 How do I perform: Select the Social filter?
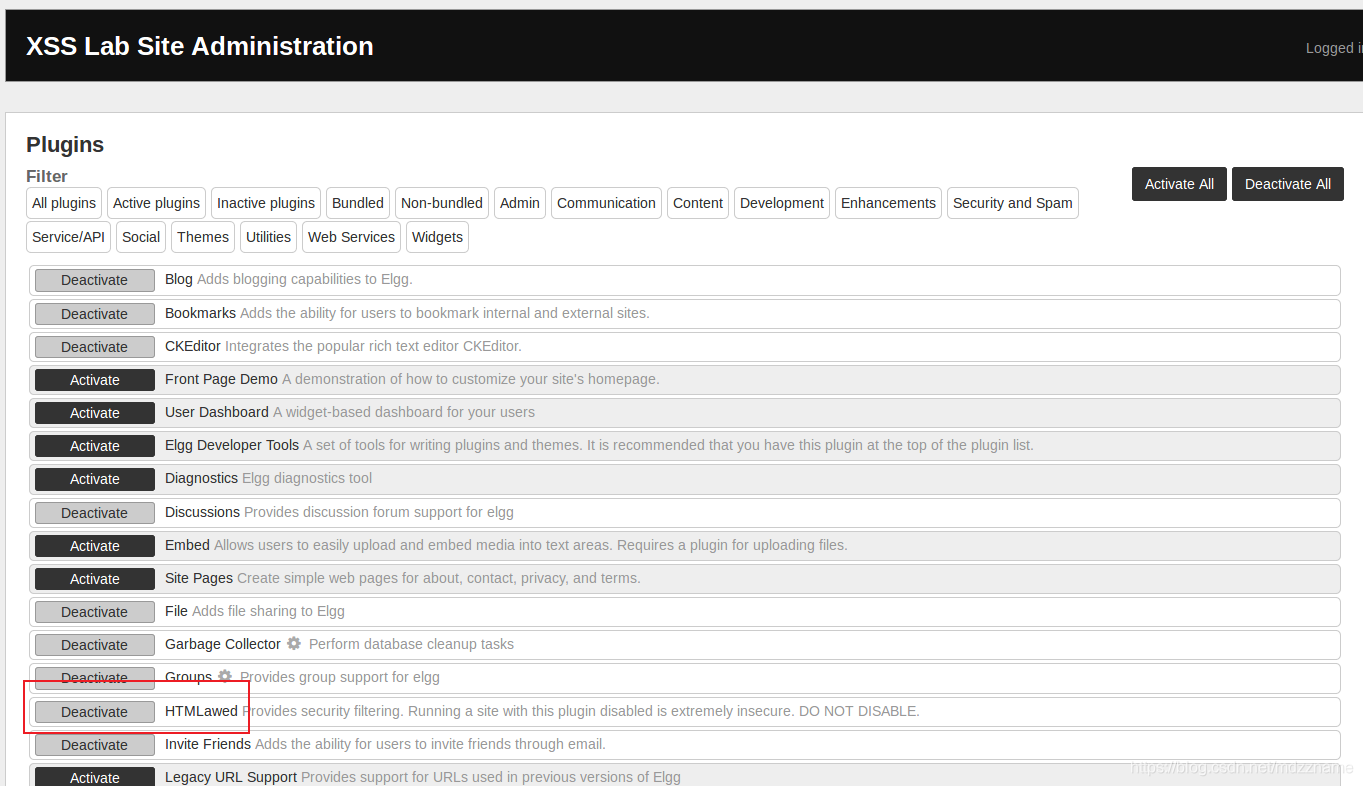[x=141, y=237]
